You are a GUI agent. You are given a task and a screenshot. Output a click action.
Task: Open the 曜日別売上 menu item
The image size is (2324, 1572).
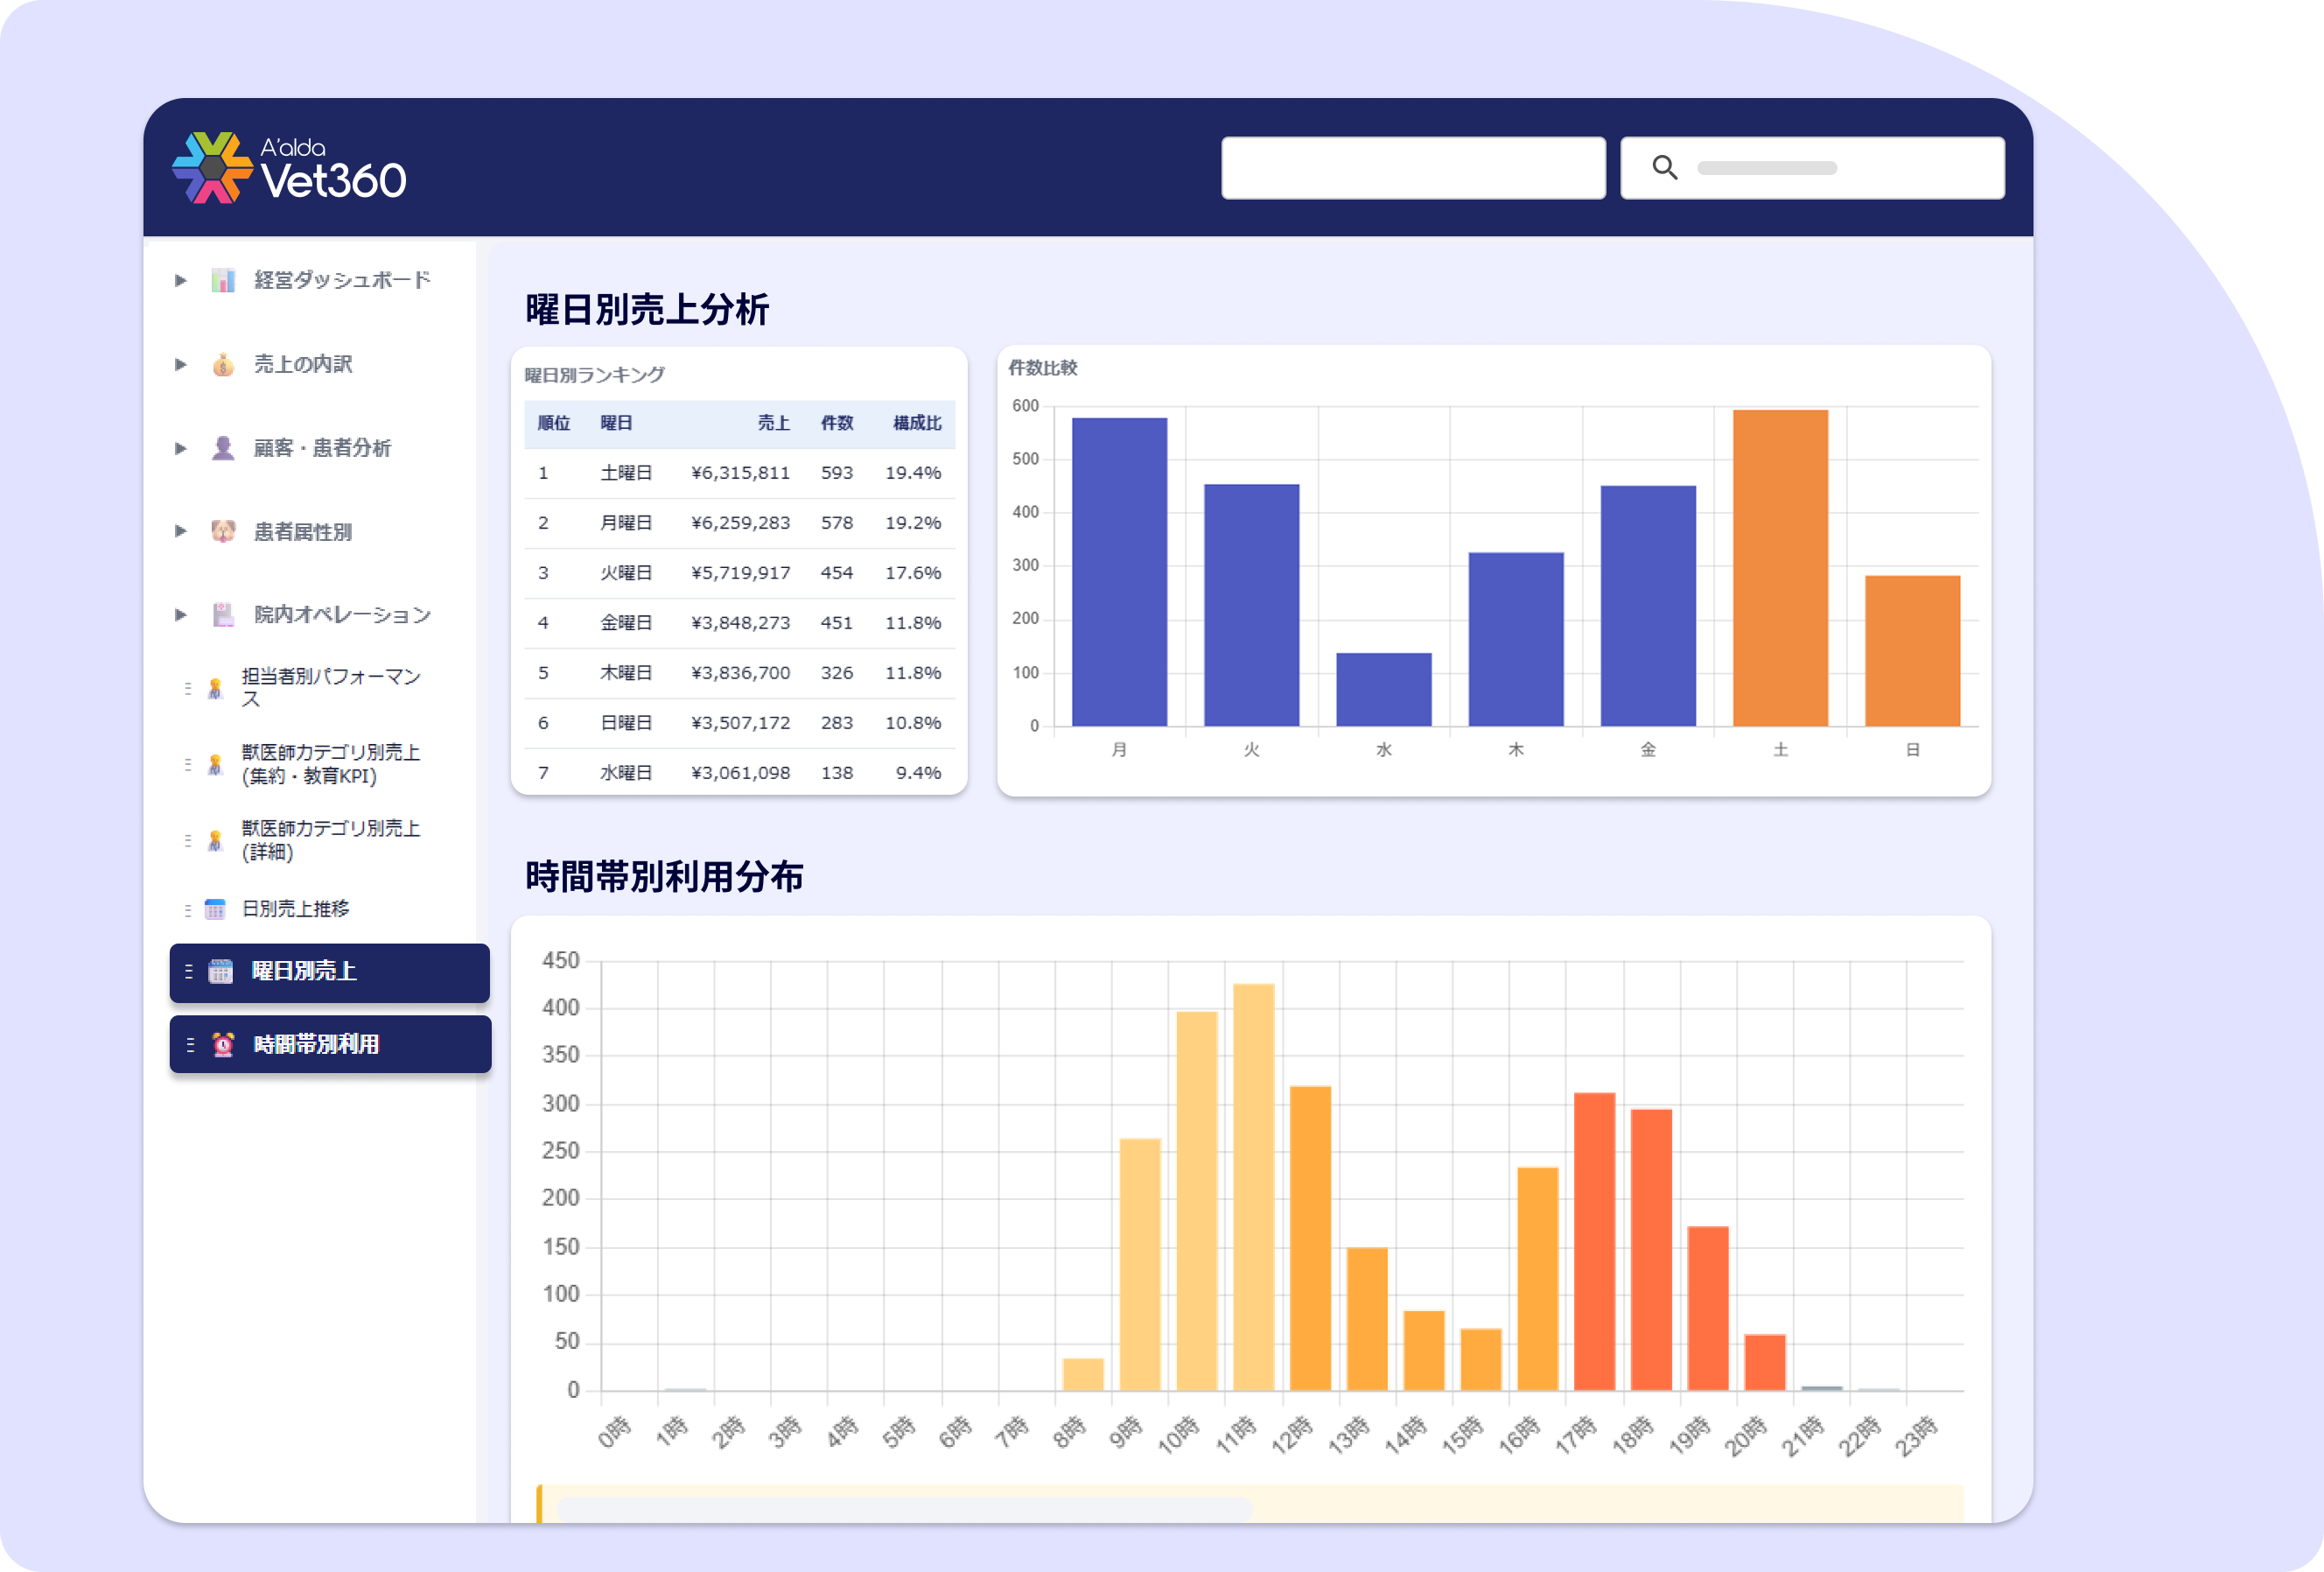[329, 972]
